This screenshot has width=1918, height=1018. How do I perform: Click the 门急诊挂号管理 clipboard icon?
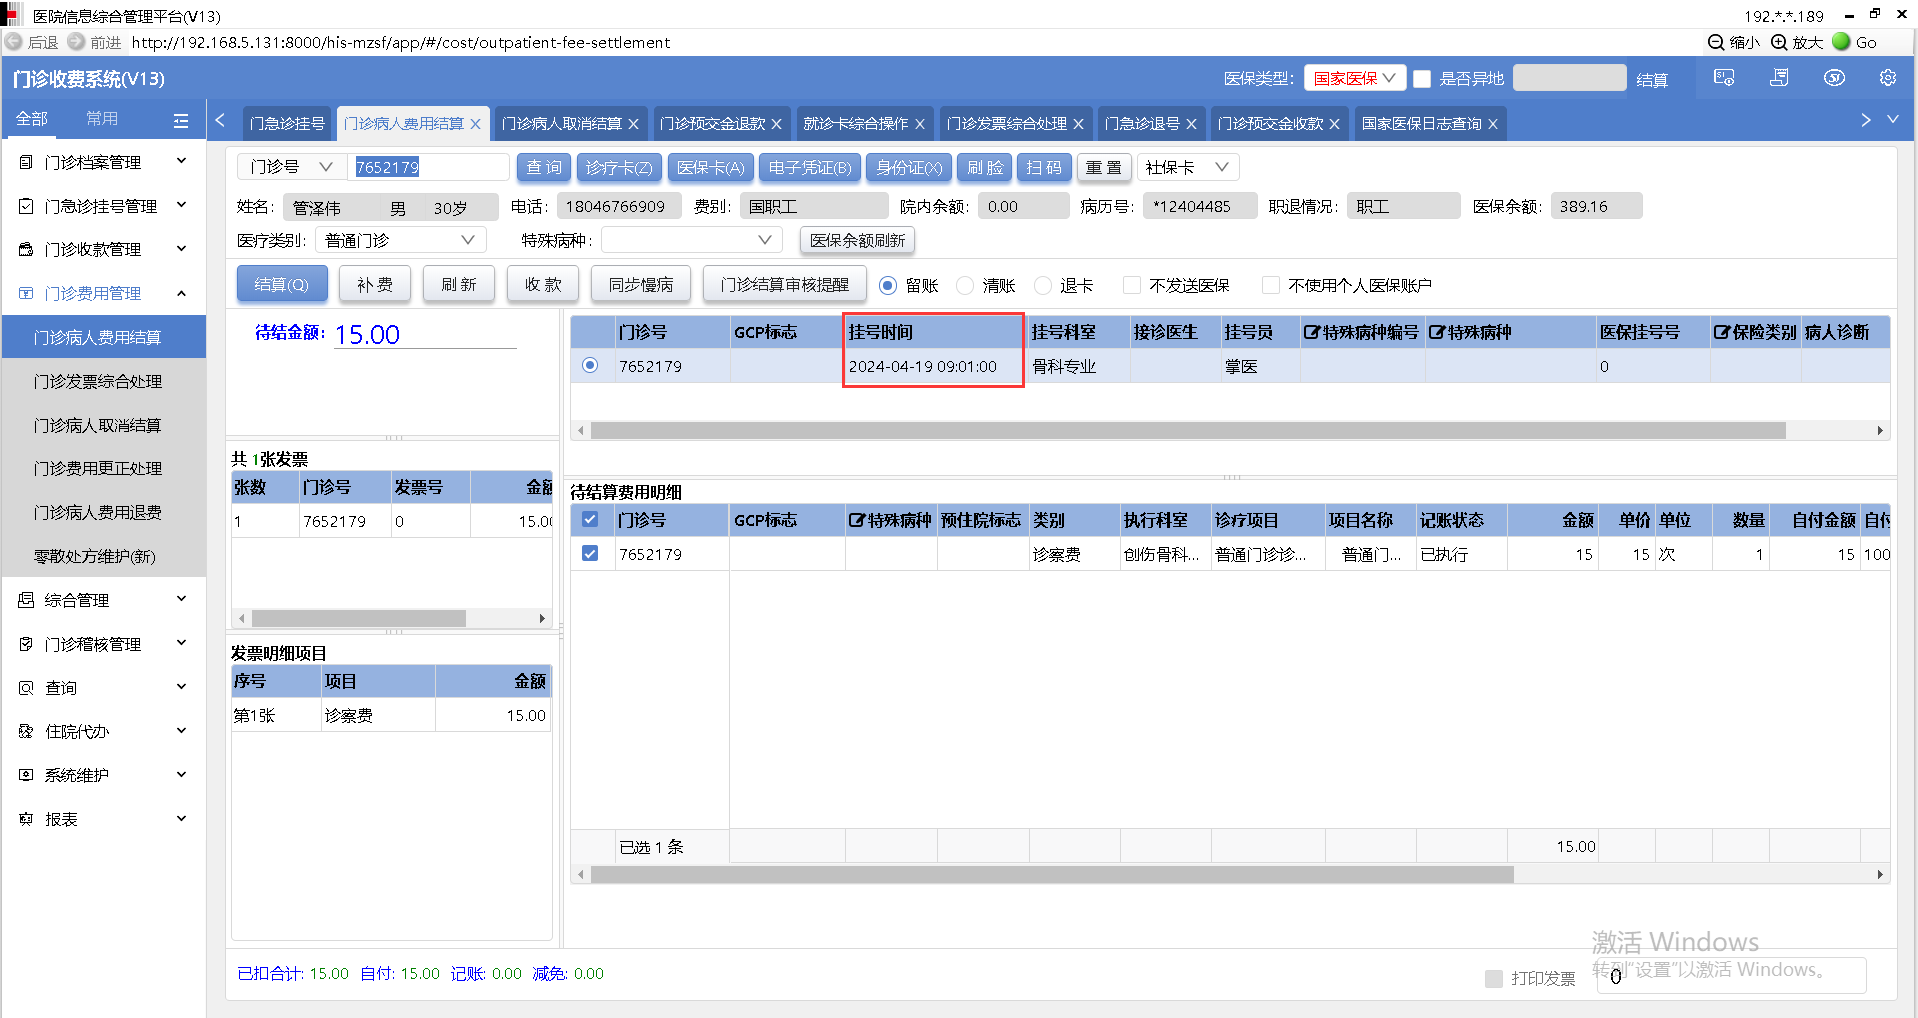(26, 206)
